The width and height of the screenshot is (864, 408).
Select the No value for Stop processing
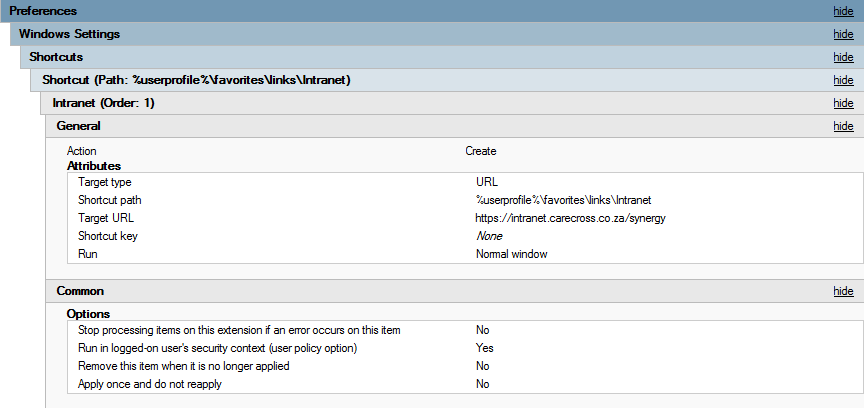point(482,330)
